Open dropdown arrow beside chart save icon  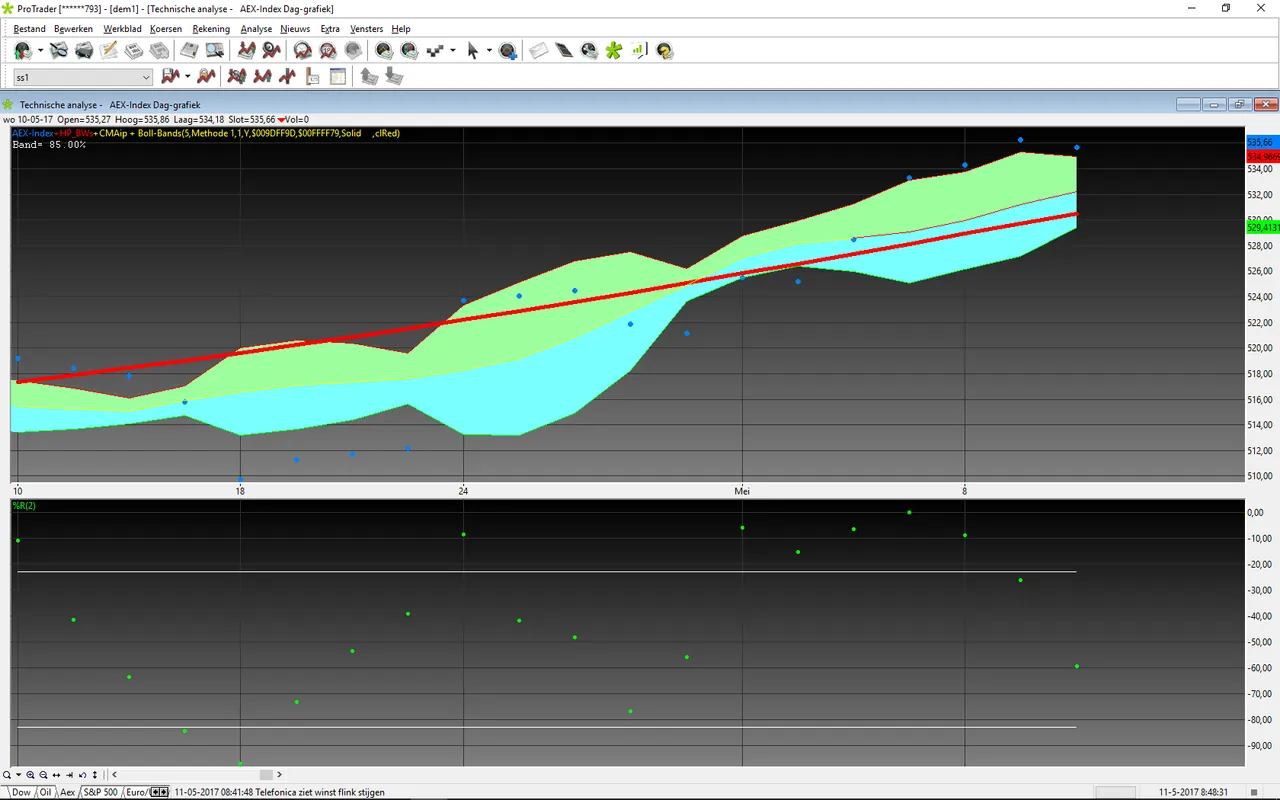(187, 76)
